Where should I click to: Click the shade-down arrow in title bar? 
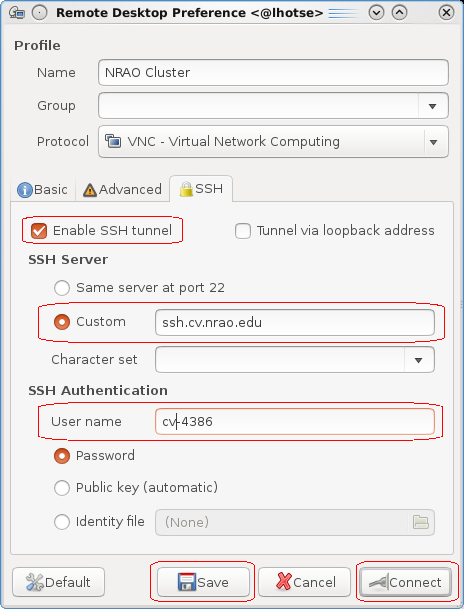[x=376, y=13]
